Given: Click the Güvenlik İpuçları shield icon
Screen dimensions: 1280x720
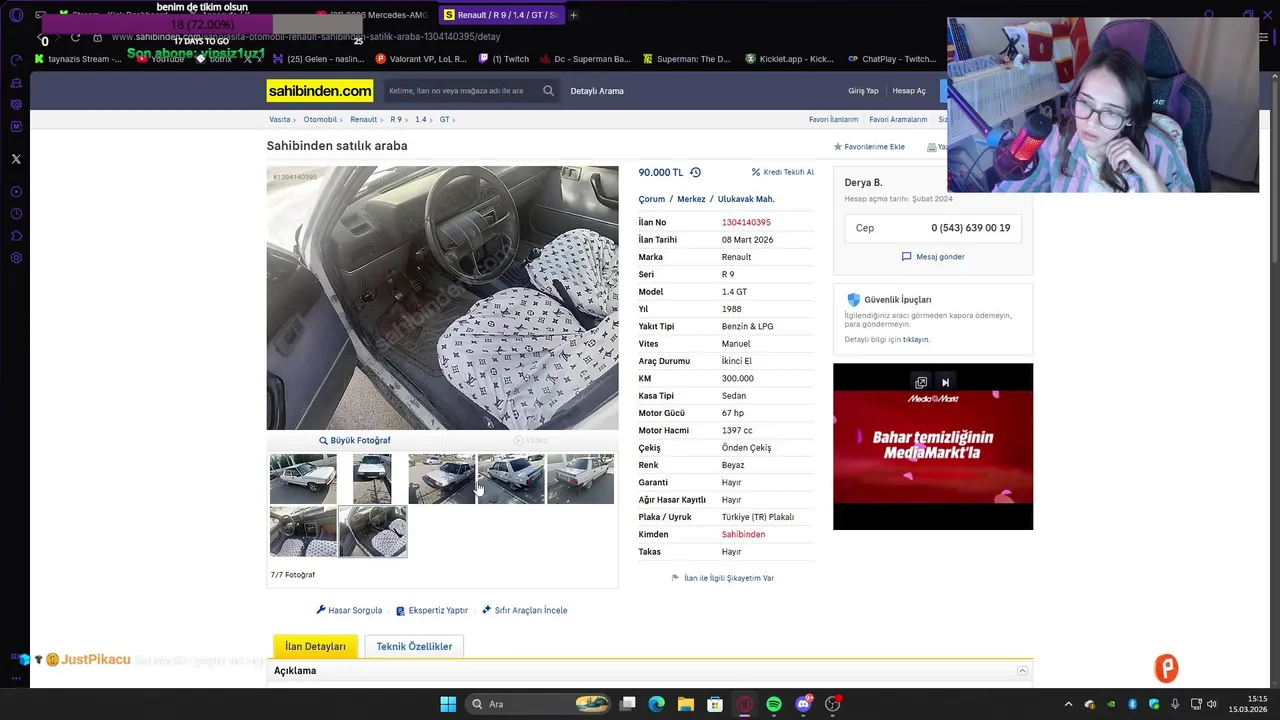Looking at the screenshot, I should tap(853, 299).
